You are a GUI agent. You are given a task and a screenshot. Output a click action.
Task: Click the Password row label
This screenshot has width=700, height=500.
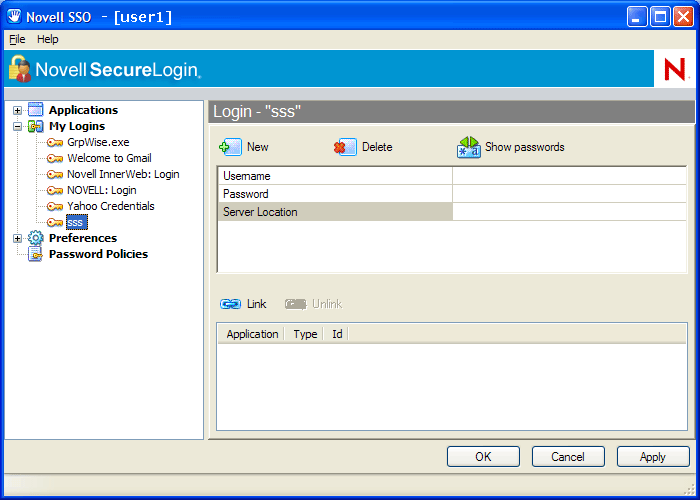335,194
